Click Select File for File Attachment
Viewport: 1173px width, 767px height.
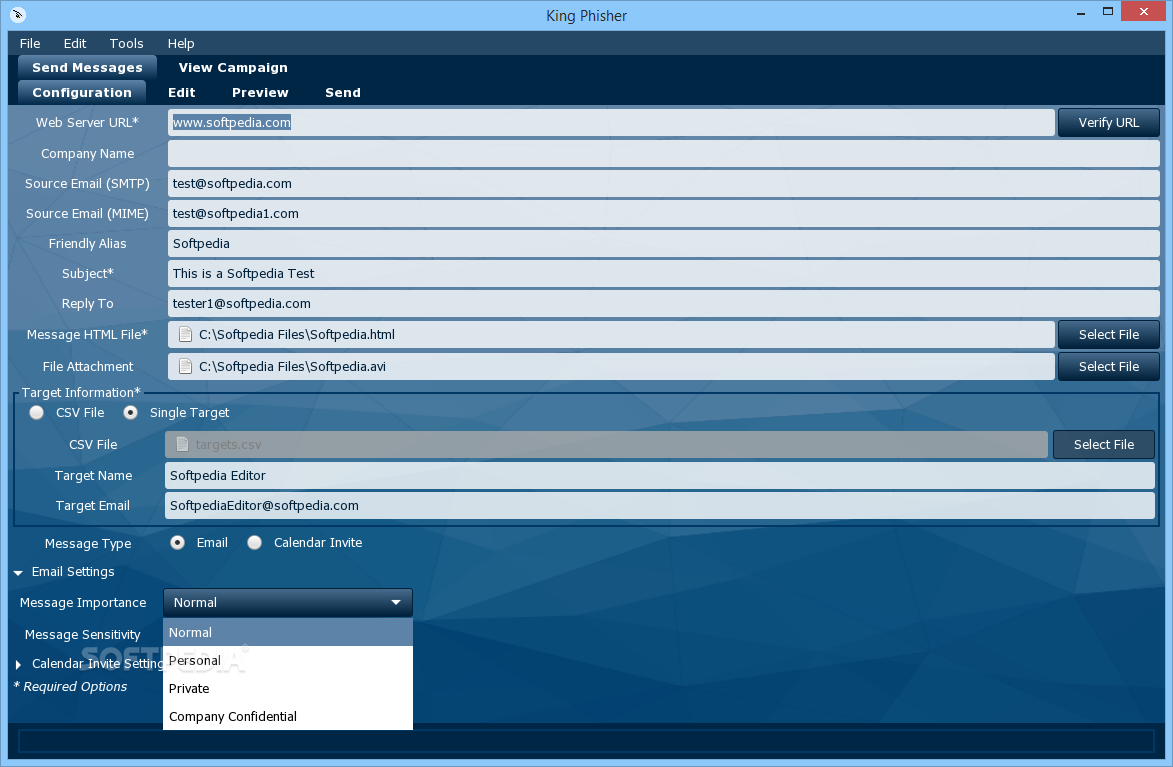(x=1109, y=367)
